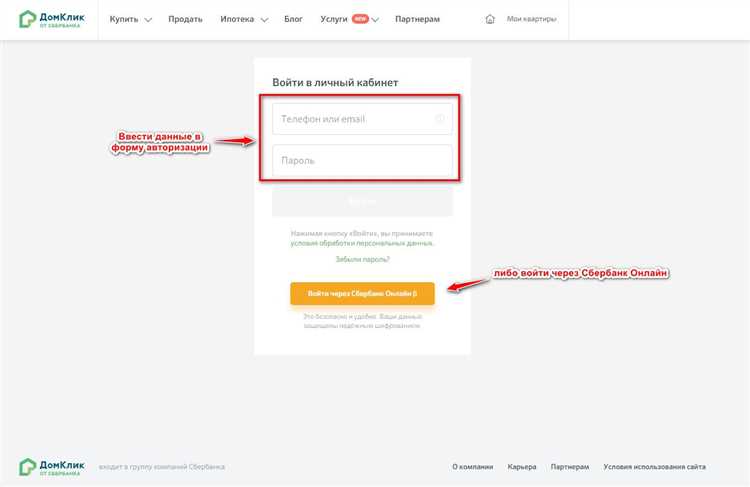
Task: Open Условия использования сайта footer link
Action: [x=654, y=466]
